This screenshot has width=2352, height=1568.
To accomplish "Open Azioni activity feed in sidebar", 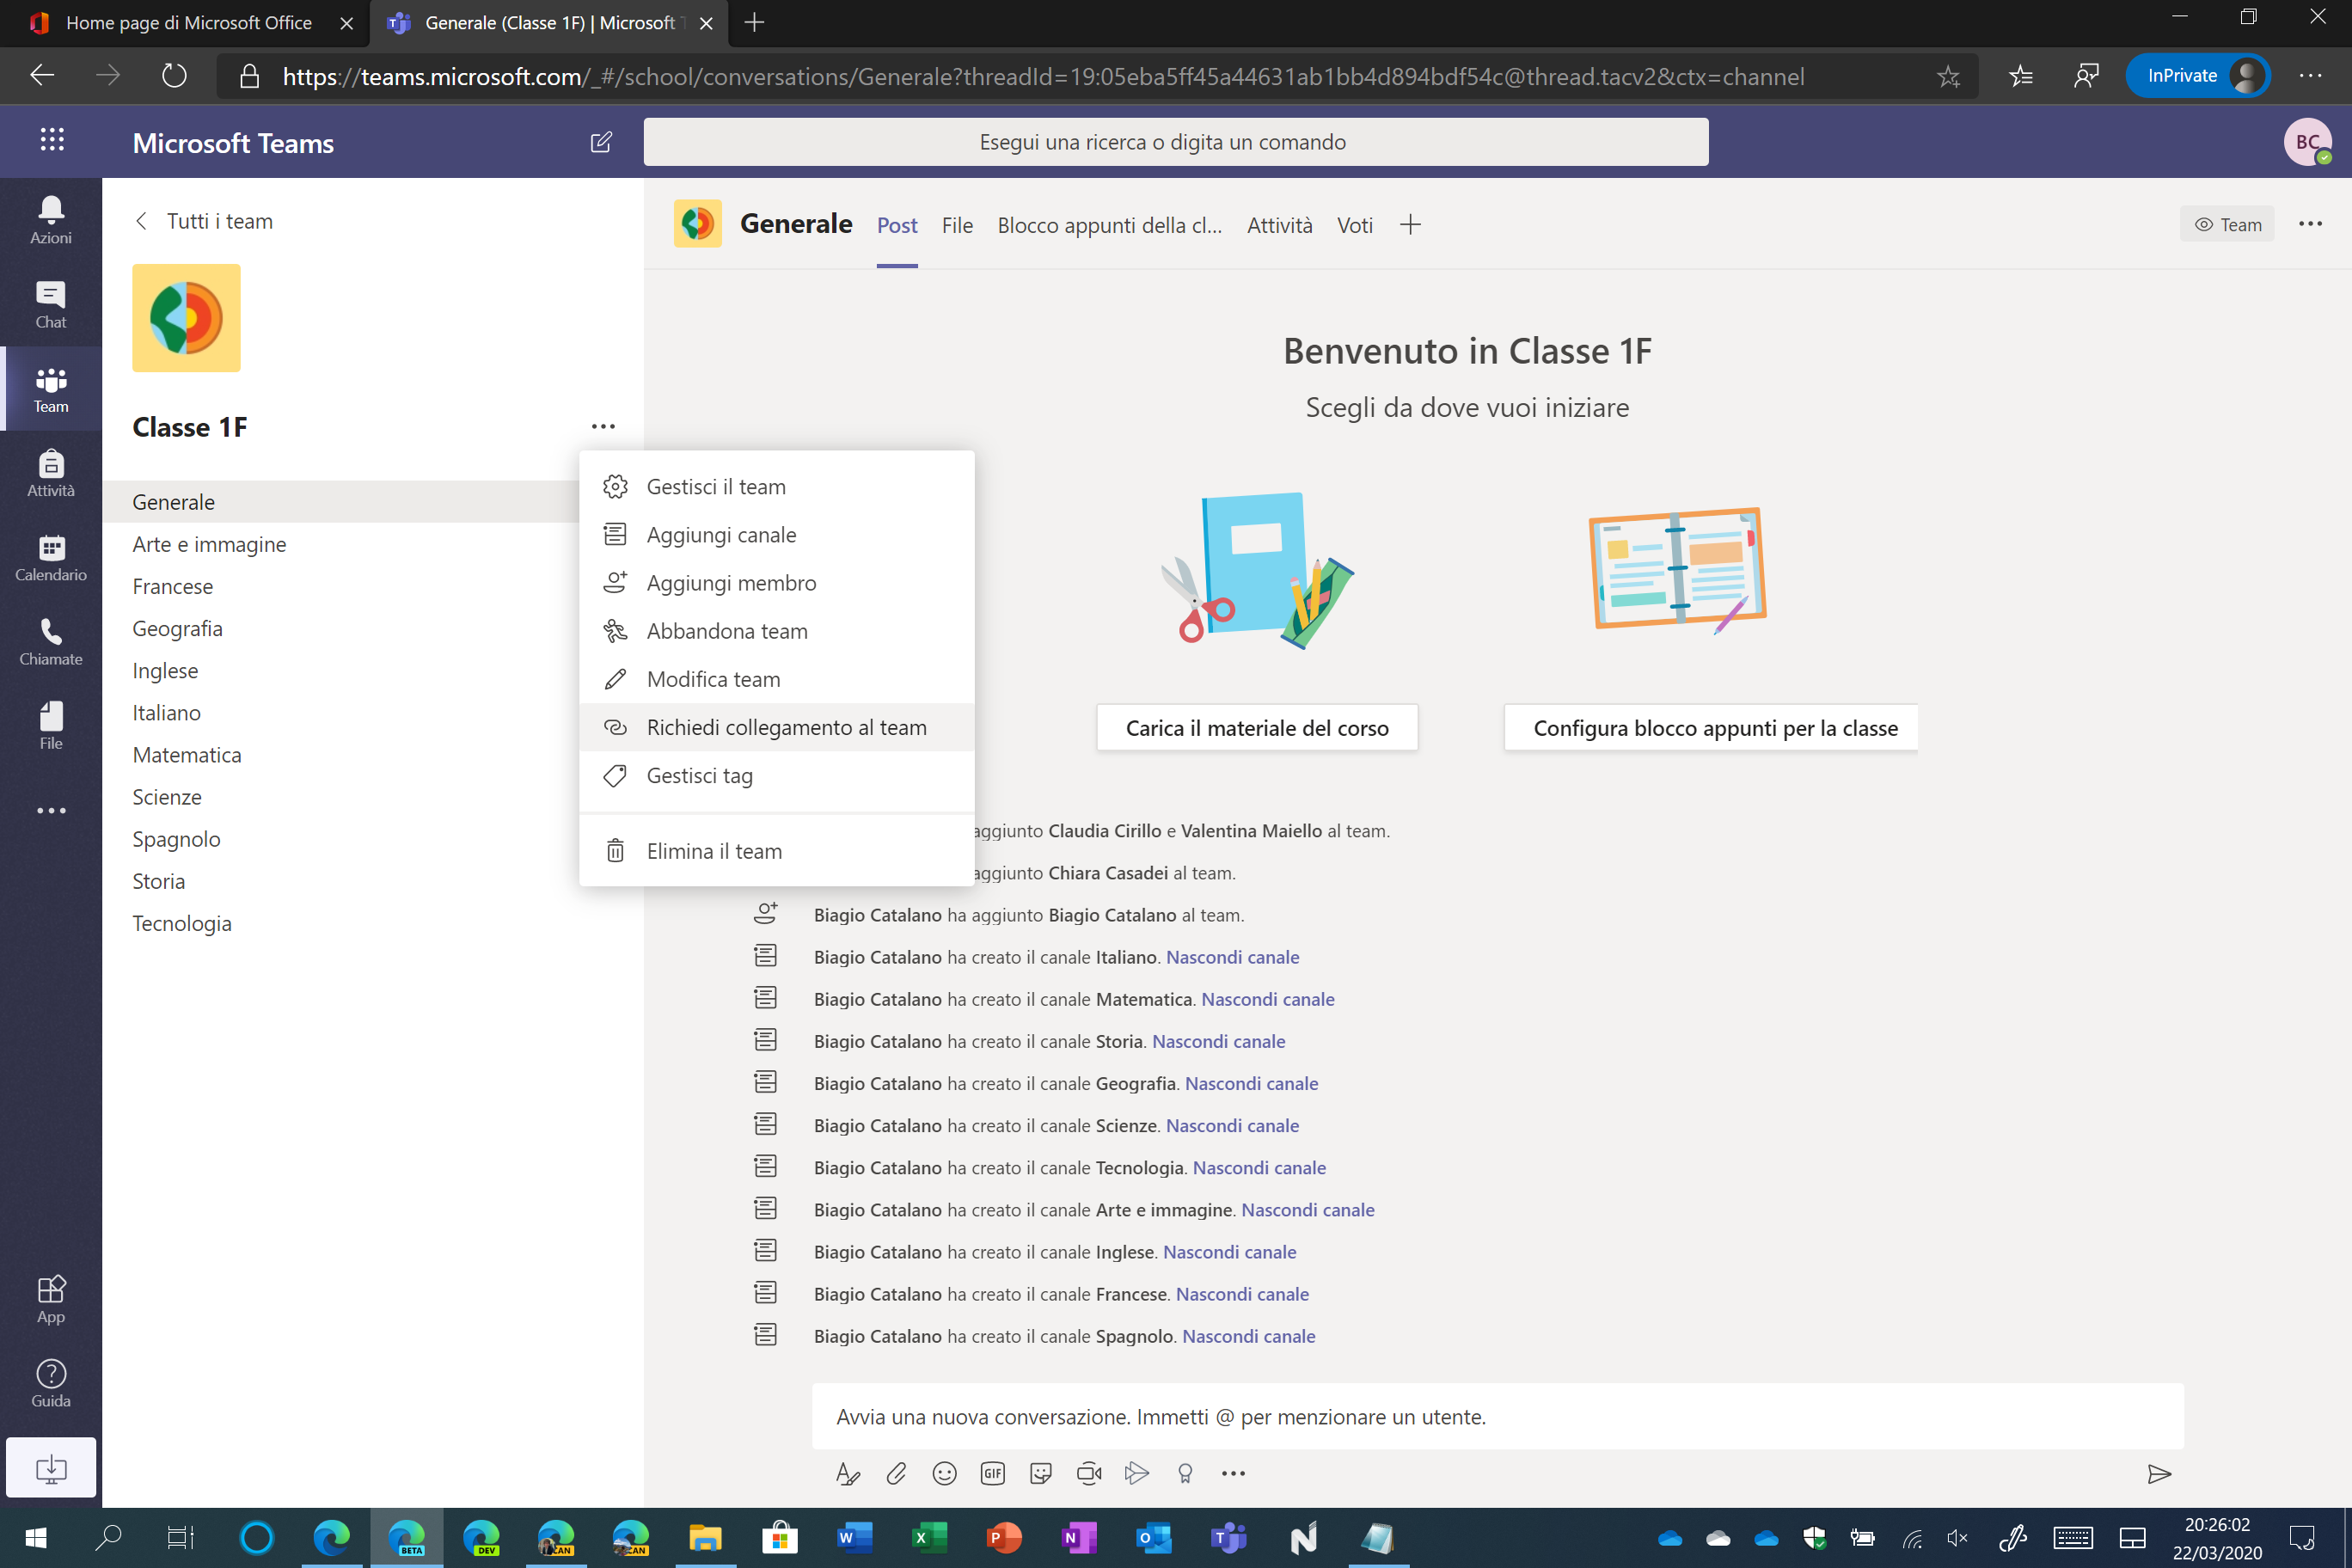I will click(51, 220).
